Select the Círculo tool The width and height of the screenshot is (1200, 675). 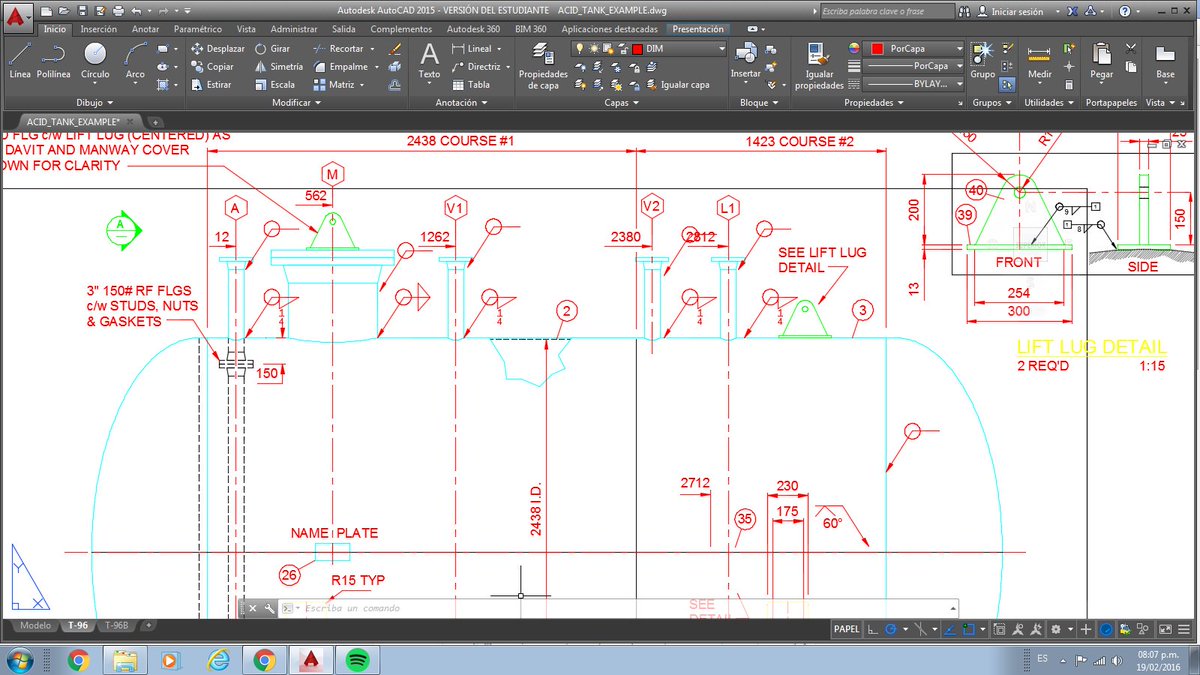point(95,61)
